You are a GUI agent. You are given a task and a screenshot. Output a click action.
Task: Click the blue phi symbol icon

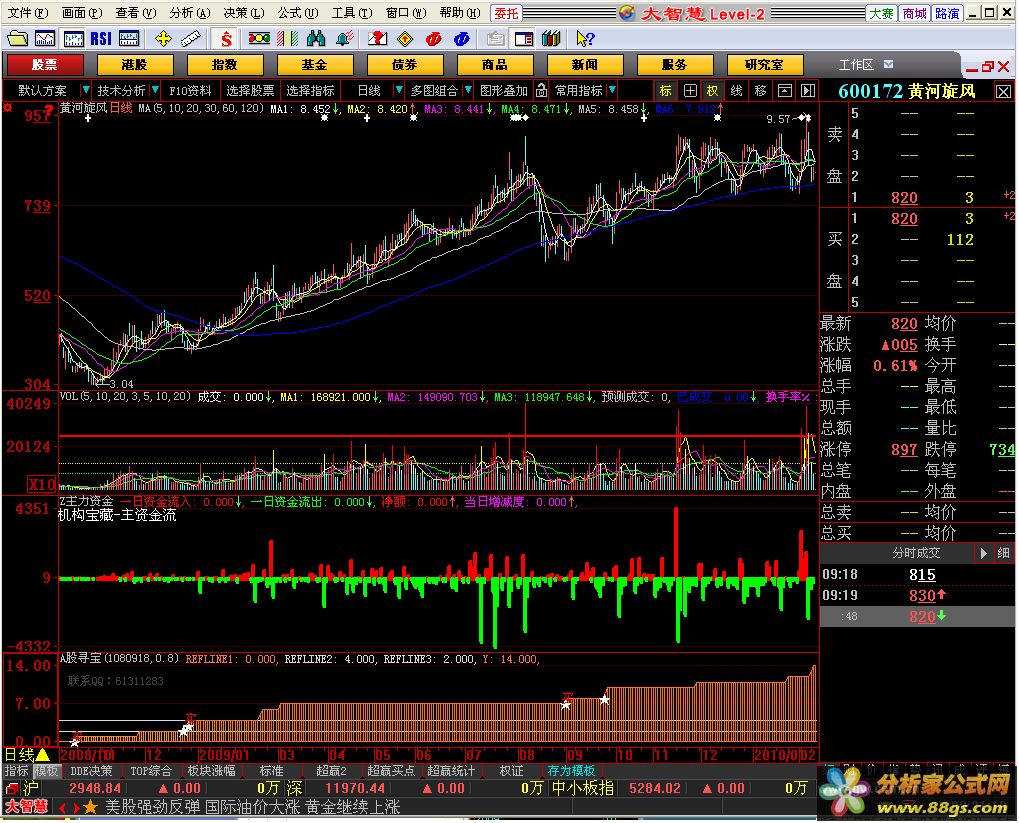click(x=461, y=39)
